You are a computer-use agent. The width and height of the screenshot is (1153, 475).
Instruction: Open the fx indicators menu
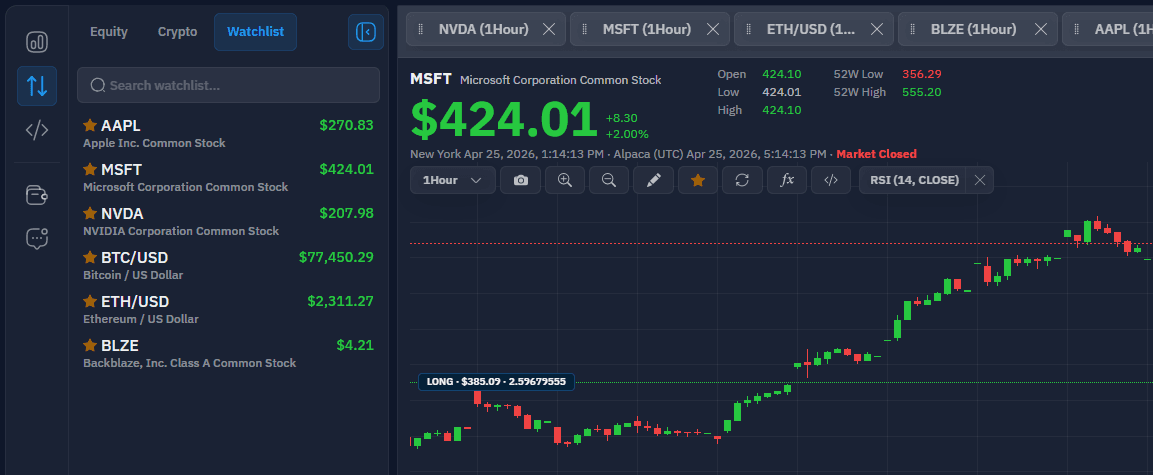coord(787,180)
